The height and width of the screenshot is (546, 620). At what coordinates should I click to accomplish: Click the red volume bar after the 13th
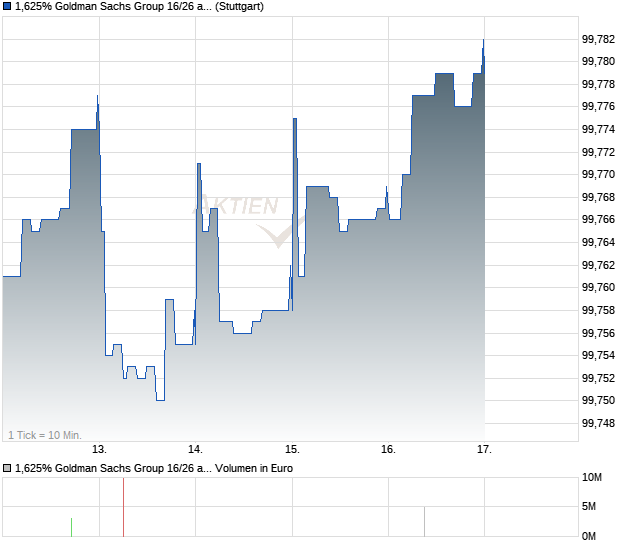click(x=123, y=507)
